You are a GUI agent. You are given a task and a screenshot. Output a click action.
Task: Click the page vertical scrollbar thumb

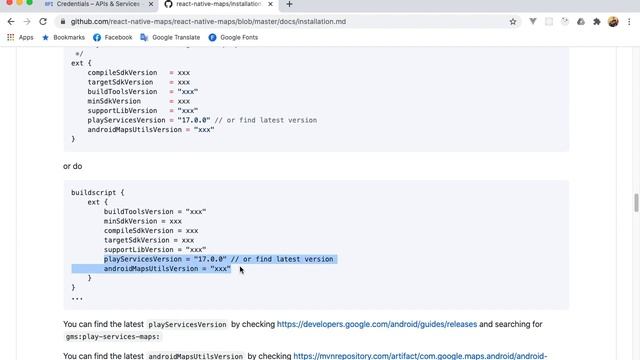636,203
